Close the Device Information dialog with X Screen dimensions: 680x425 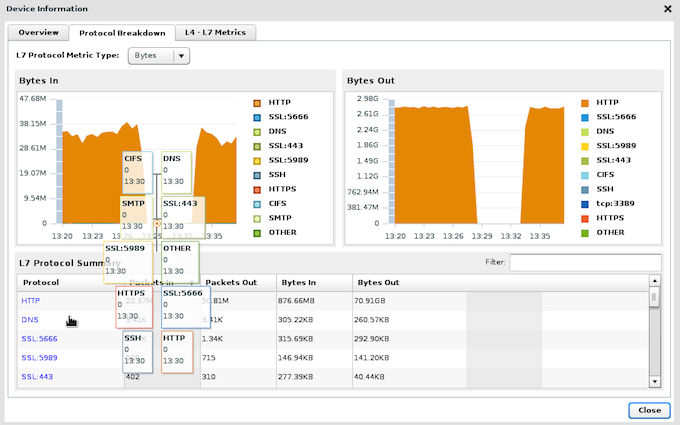(x=667, y=9)
